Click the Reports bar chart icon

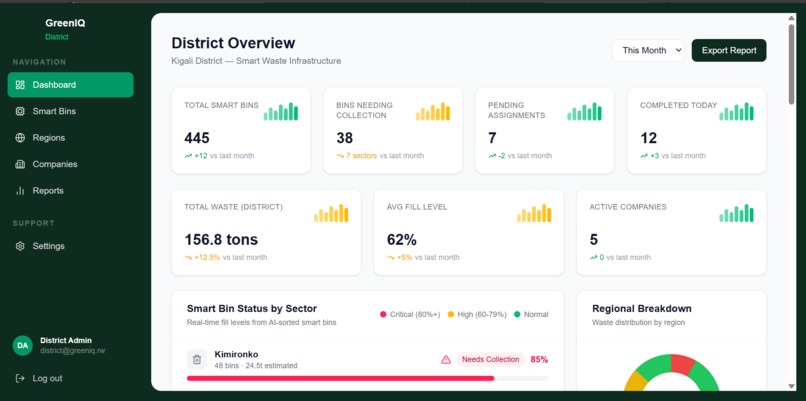[20, 191]
